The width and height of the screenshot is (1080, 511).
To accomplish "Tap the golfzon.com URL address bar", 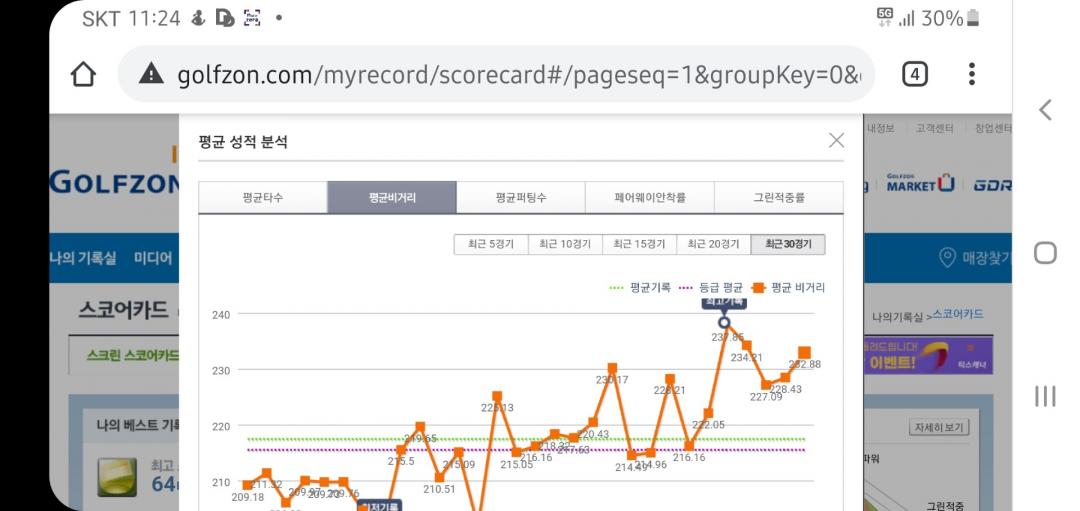I will point(510,75).
